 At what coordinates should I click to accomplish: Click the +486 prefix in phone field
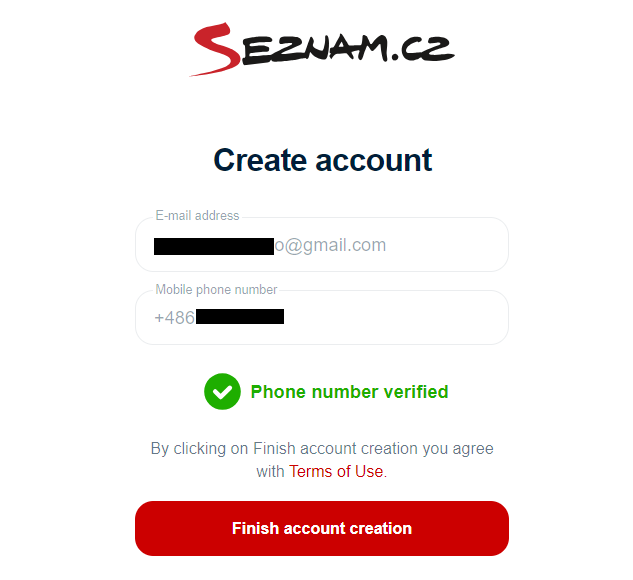(174, 318)
